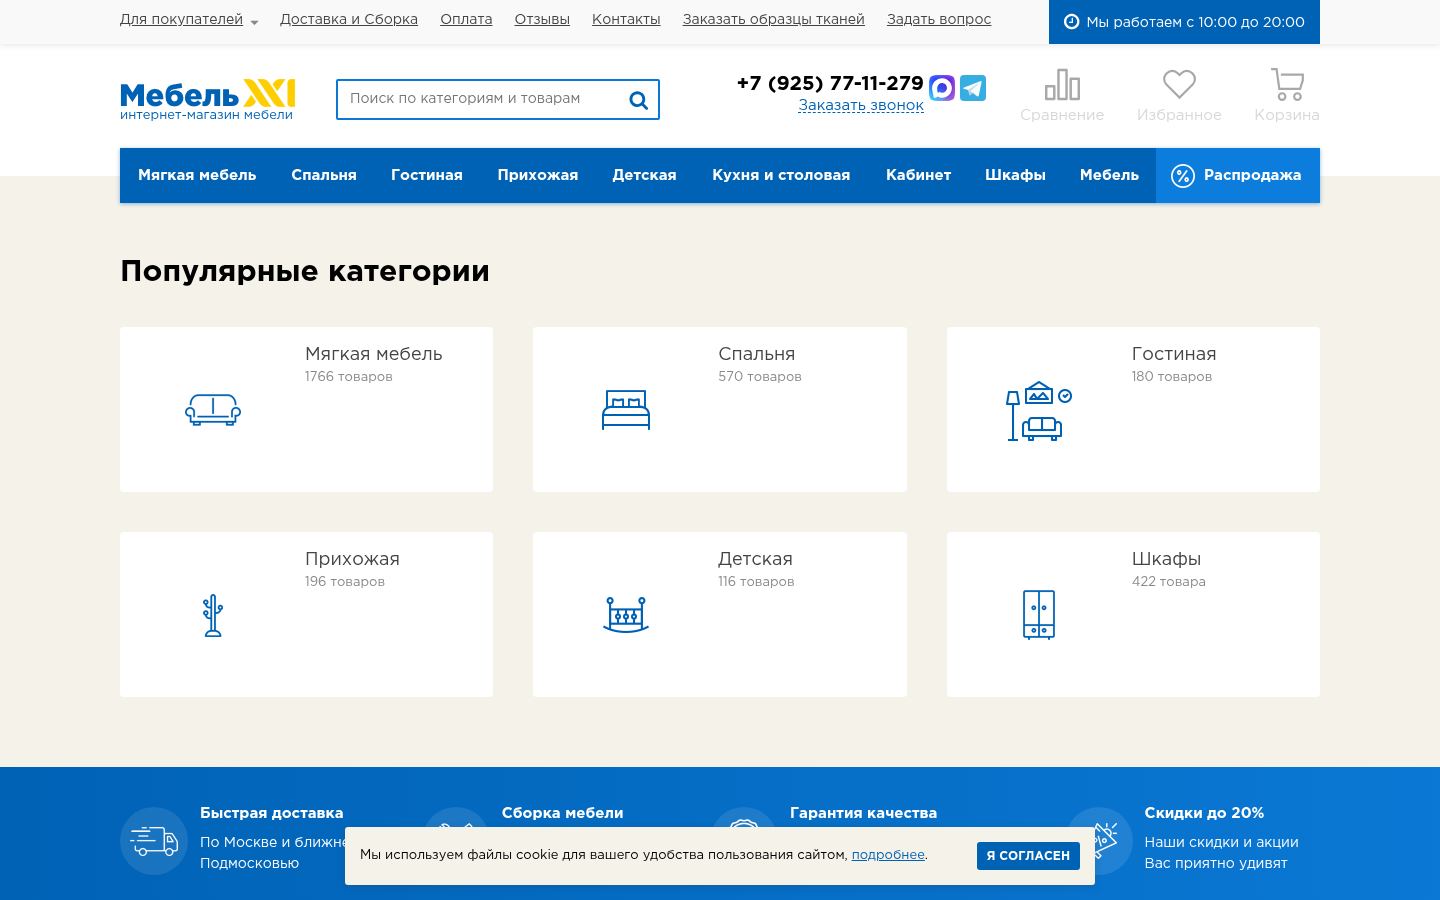Open the Мягкая мебель menu

[197, 176]
